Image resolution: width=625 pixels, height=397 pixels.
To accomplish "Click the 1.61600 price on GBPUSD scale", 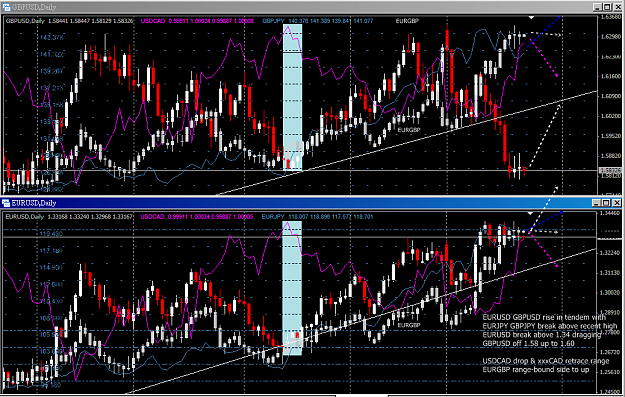I will 611,76.
